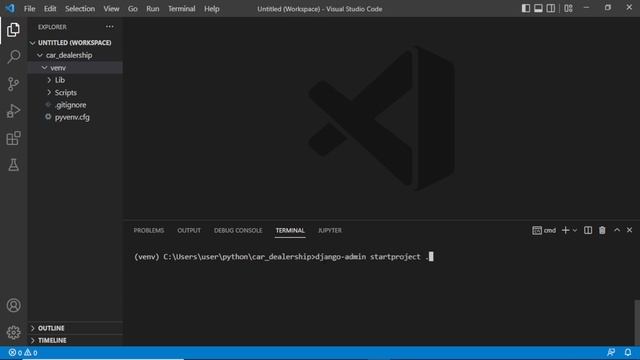The height and width of the screenshot is (360, 640).
Task: Close the terminal panel
Action: pos(629,230)
